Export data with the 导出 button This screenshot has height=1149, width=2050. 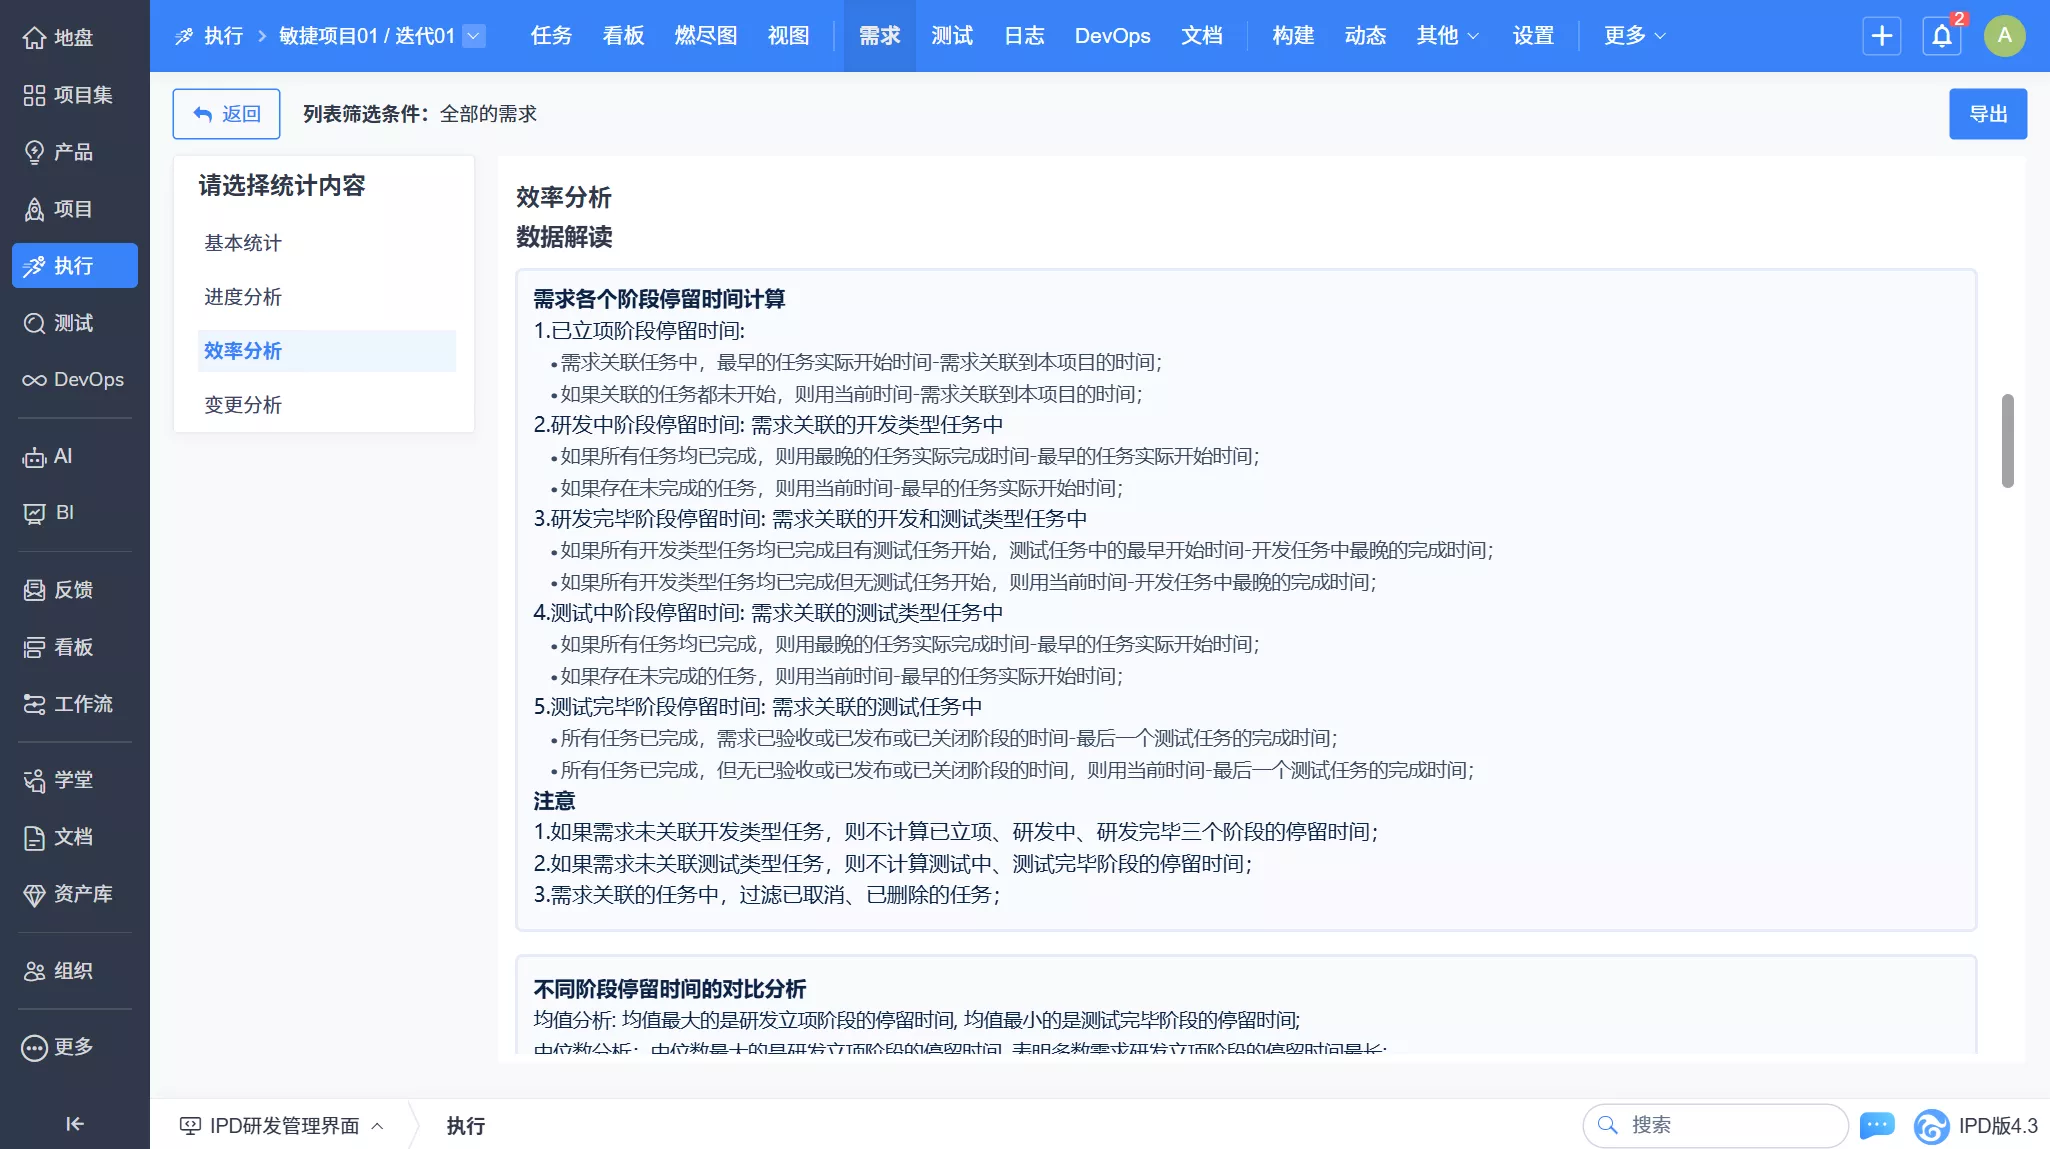pyautogui.click(x=1987, y=113)
